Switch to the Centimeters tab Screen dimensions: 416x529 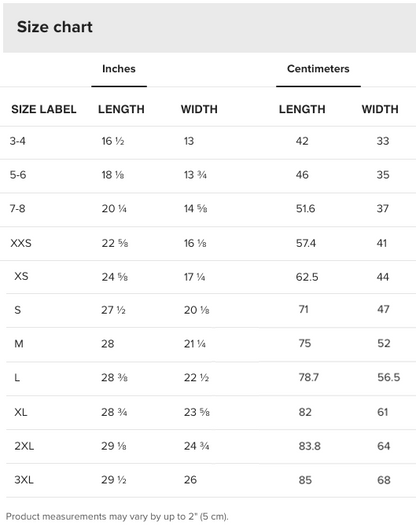click(318, 69)
